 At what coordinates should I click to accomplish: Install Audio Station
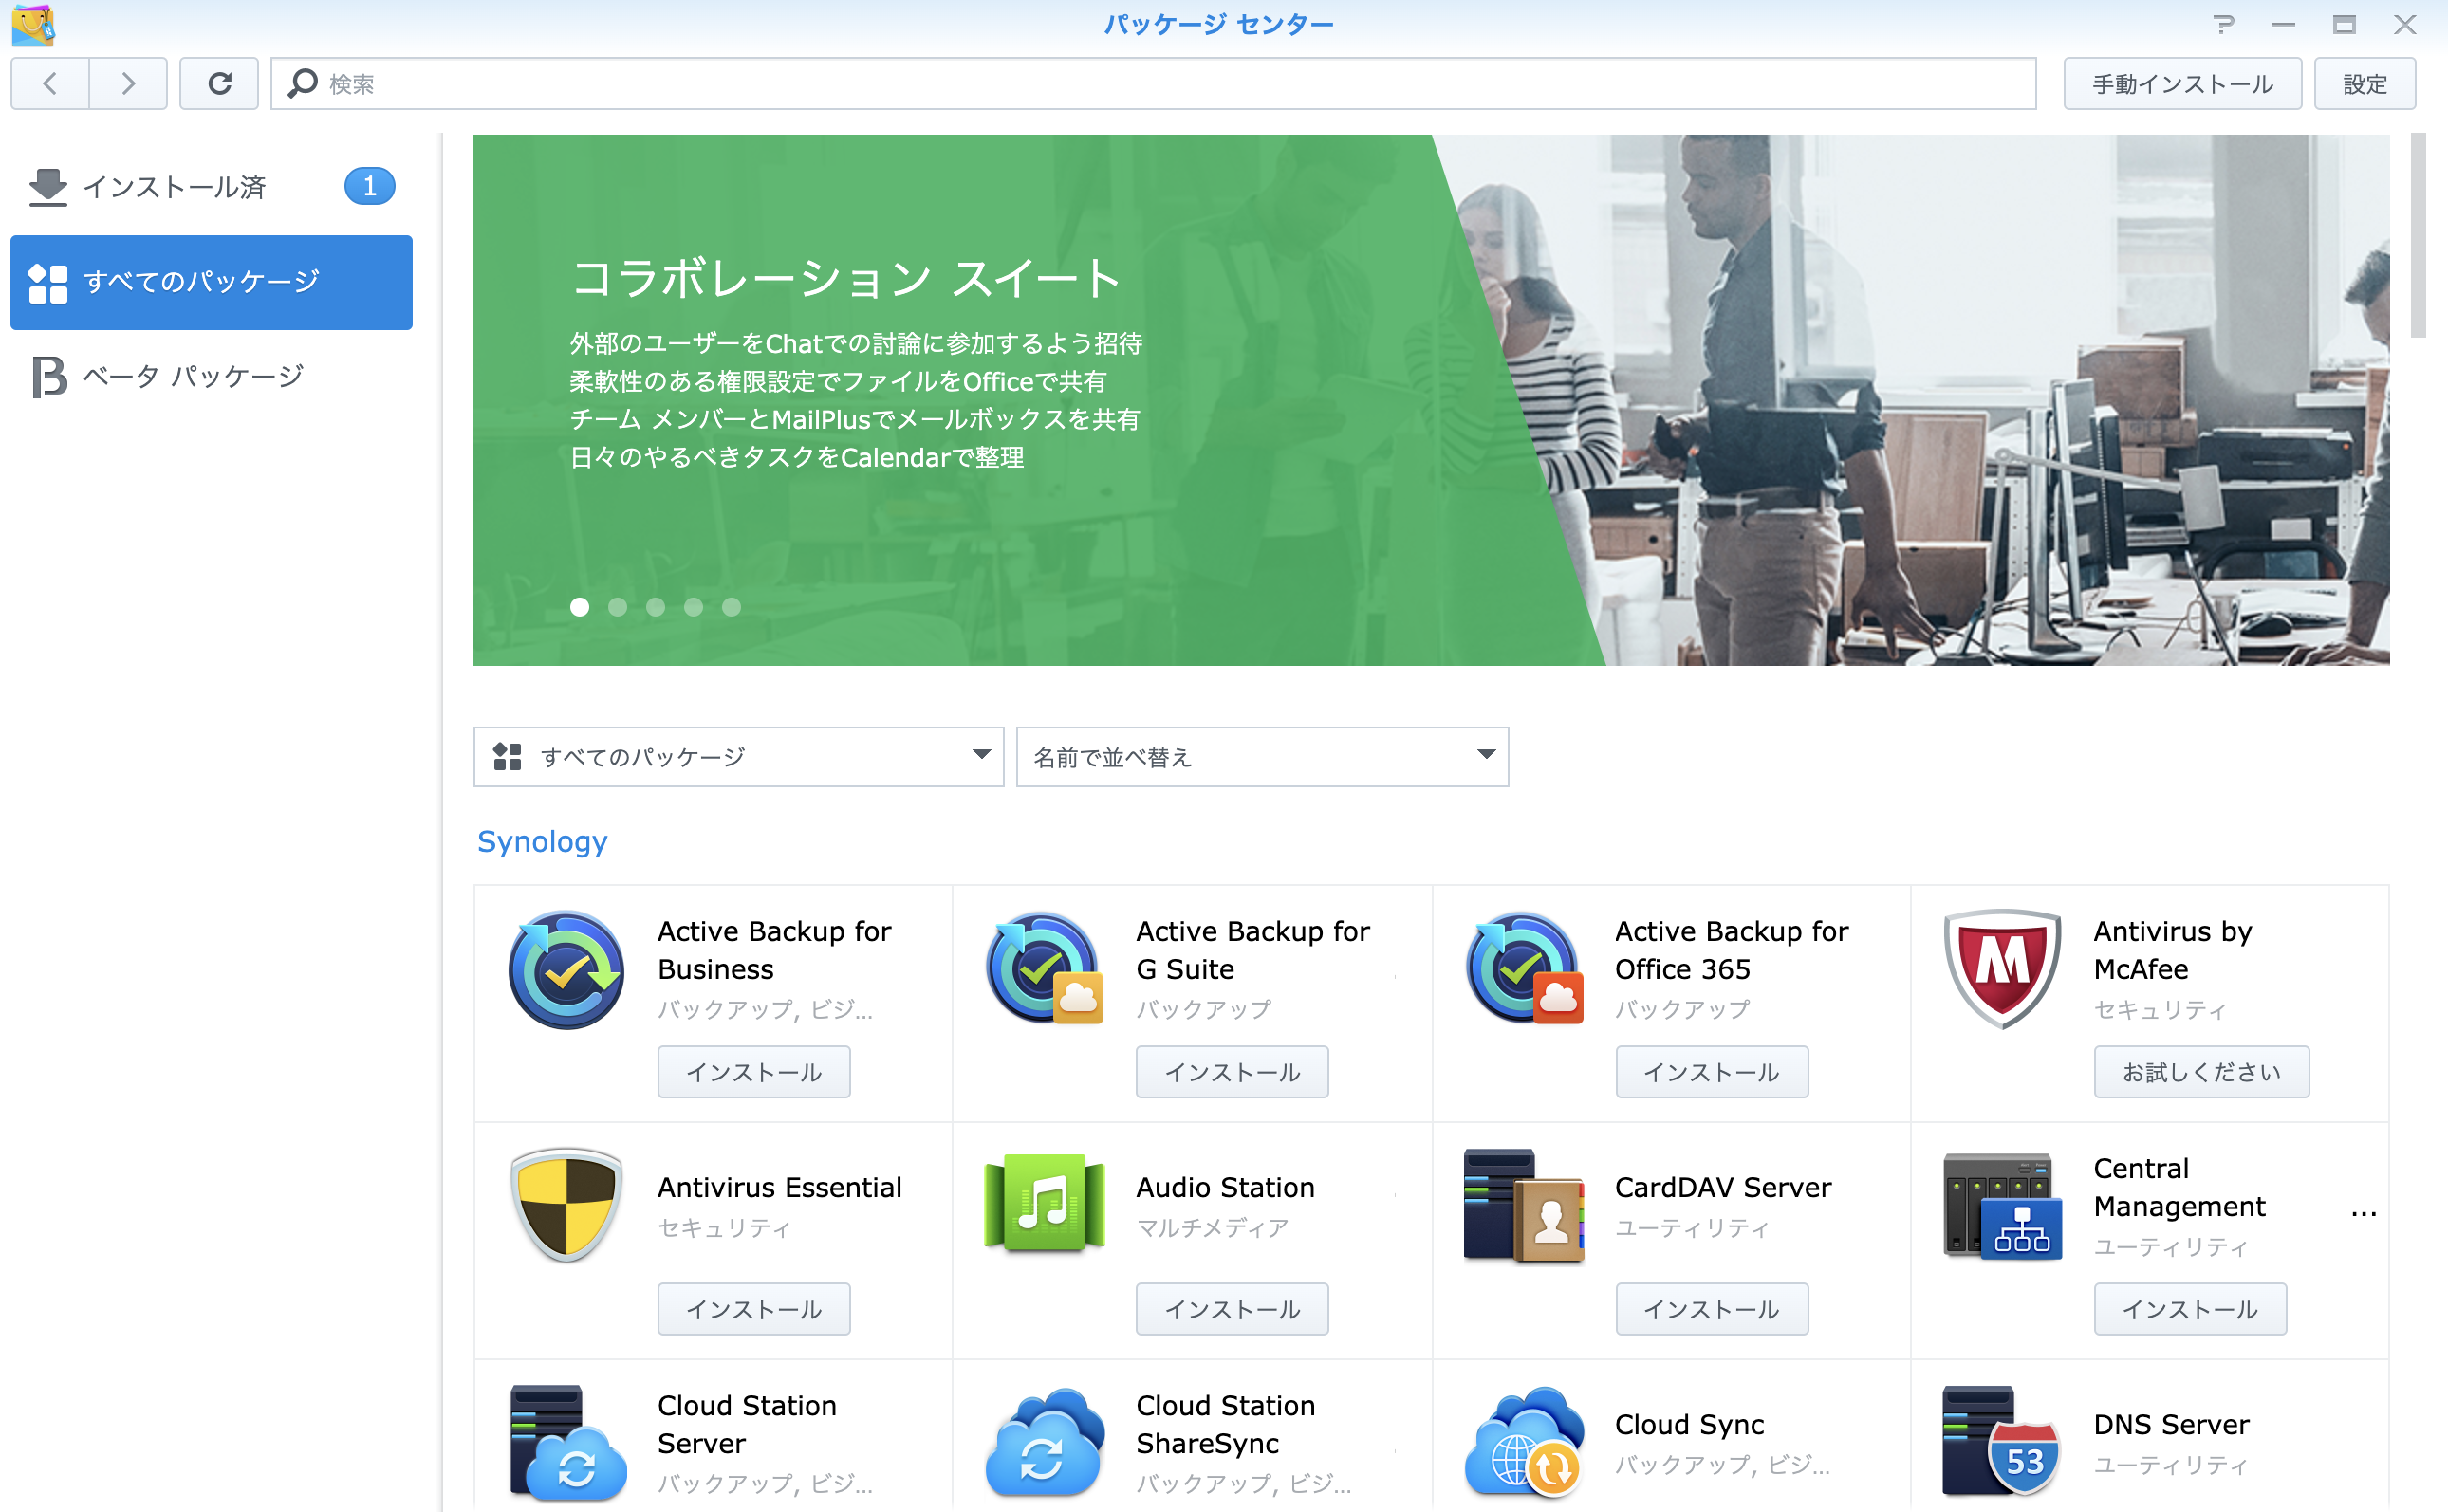[1232, 1309]
